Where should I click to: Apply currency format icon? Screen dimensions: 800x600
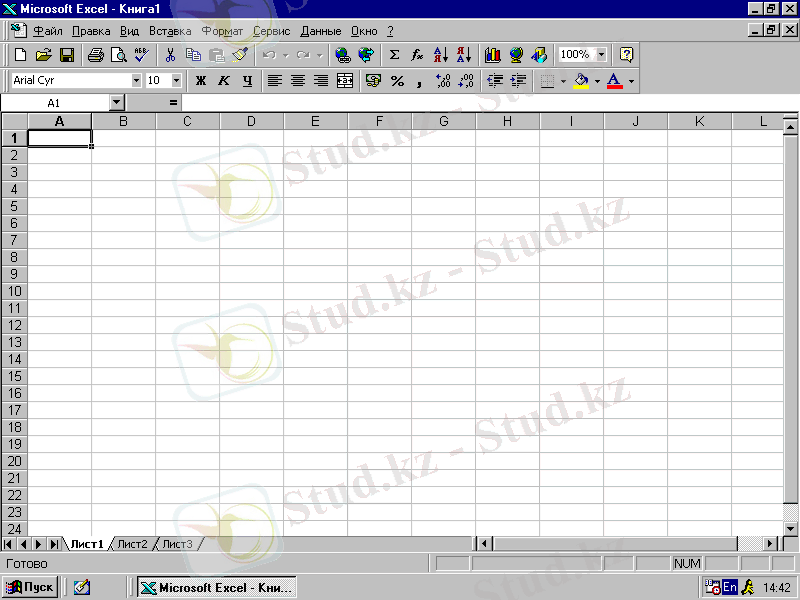(x=373, y=81)
